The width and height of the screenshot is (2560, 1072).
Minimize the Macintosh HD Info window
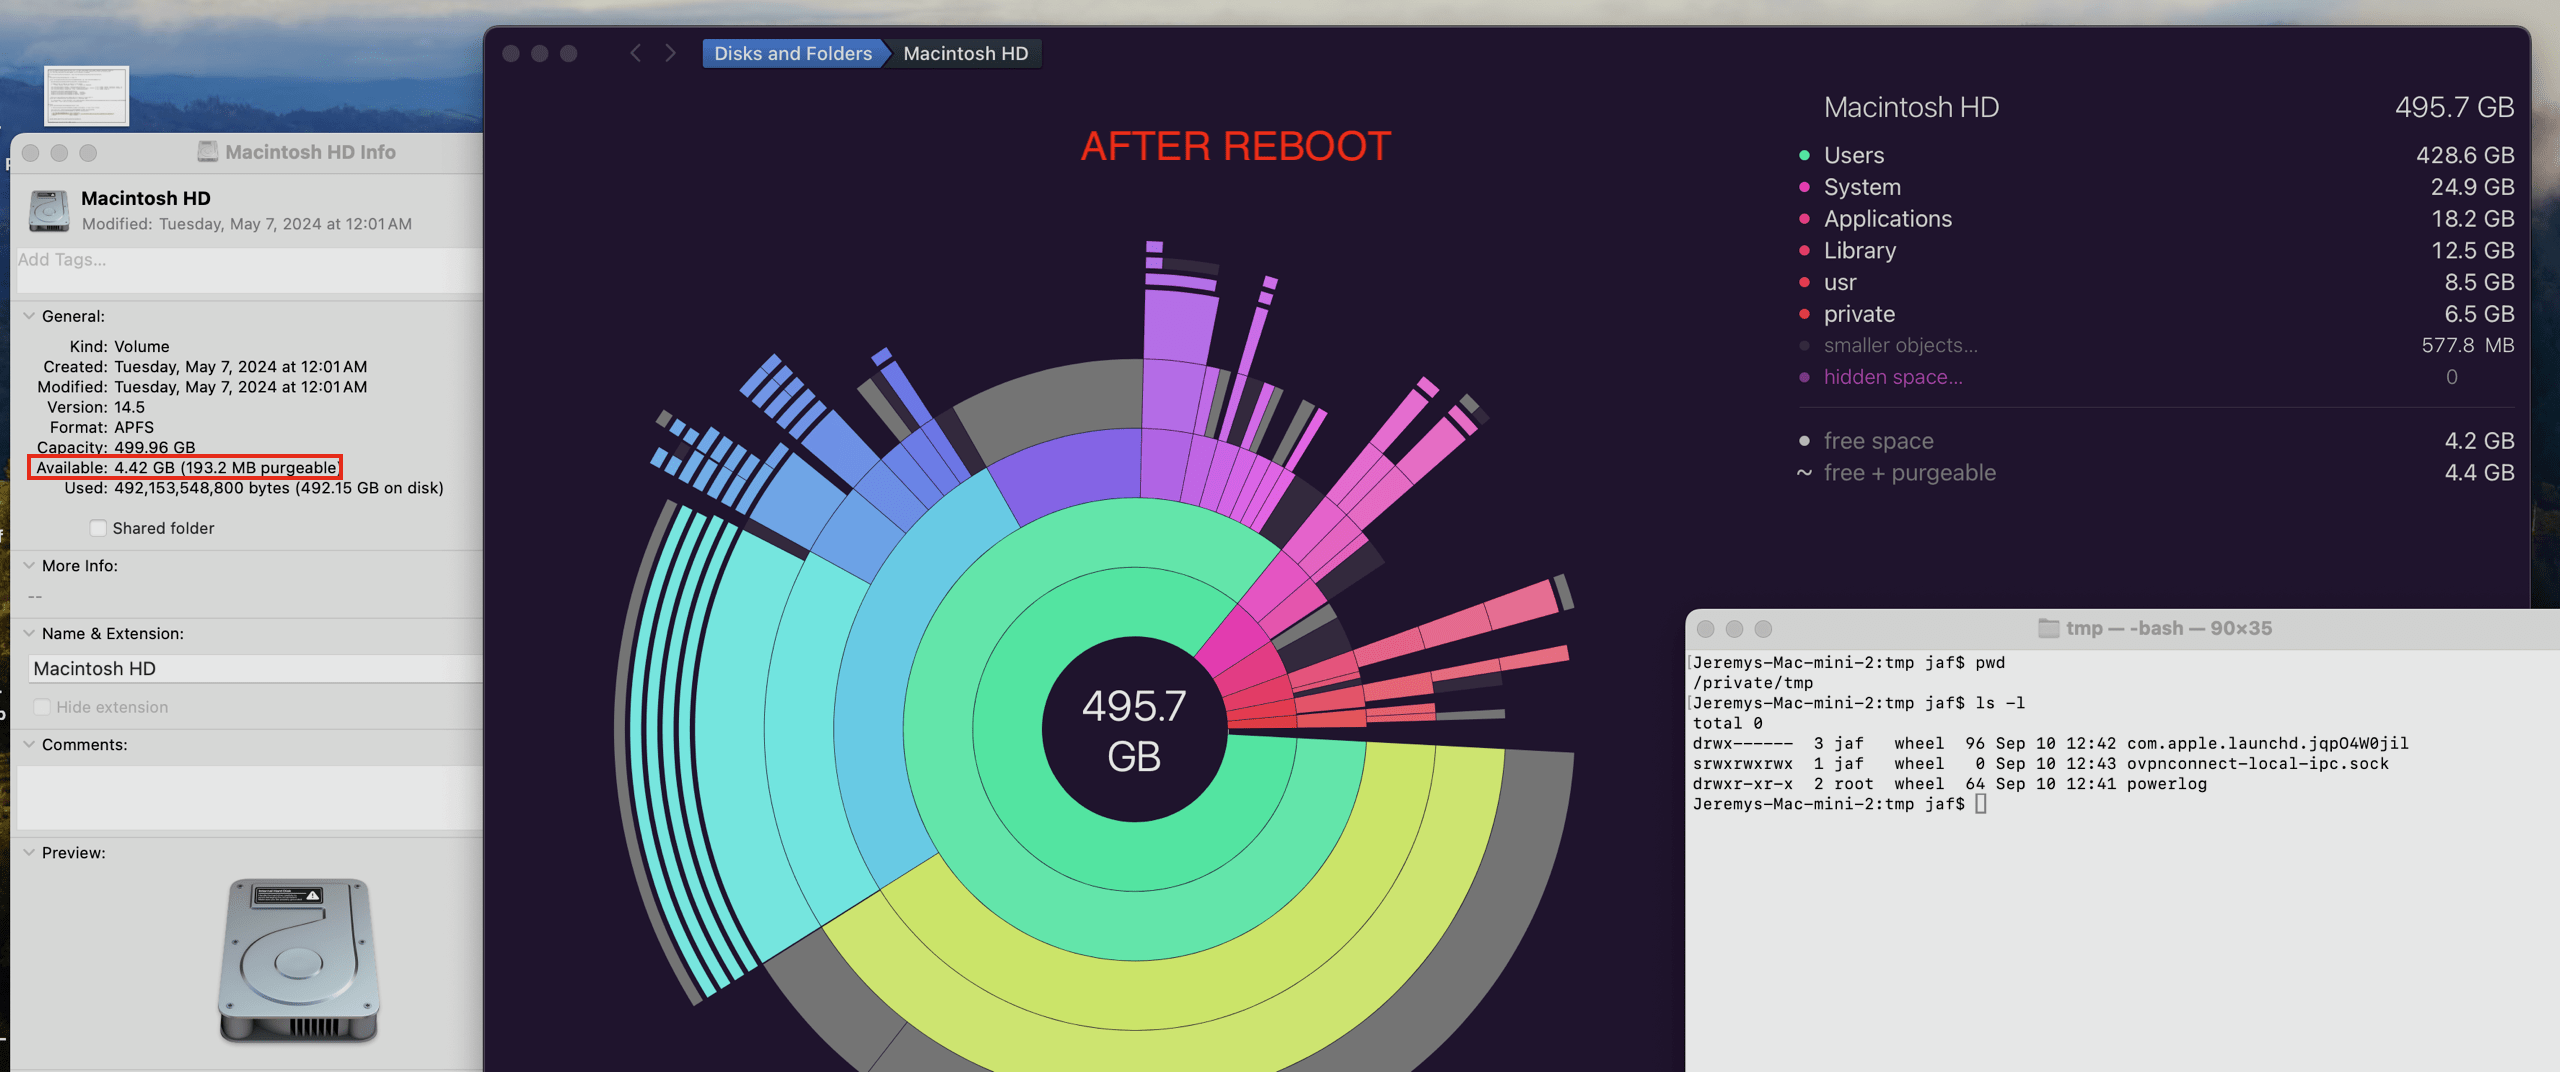click(59, 153)
